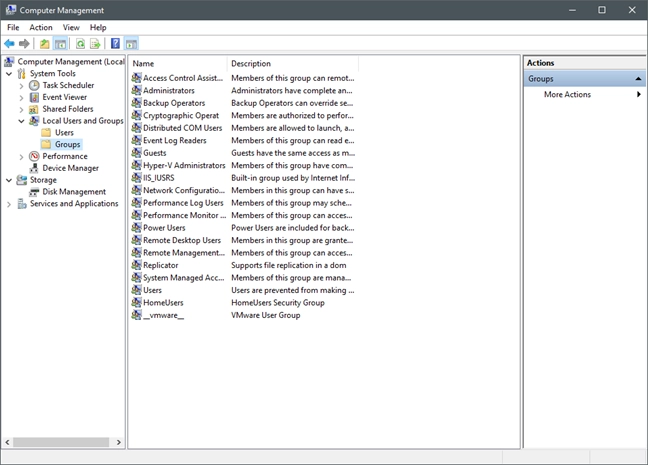Select the Groups folder in tree
The image size is (648, 465).
[x=68, y=144]
